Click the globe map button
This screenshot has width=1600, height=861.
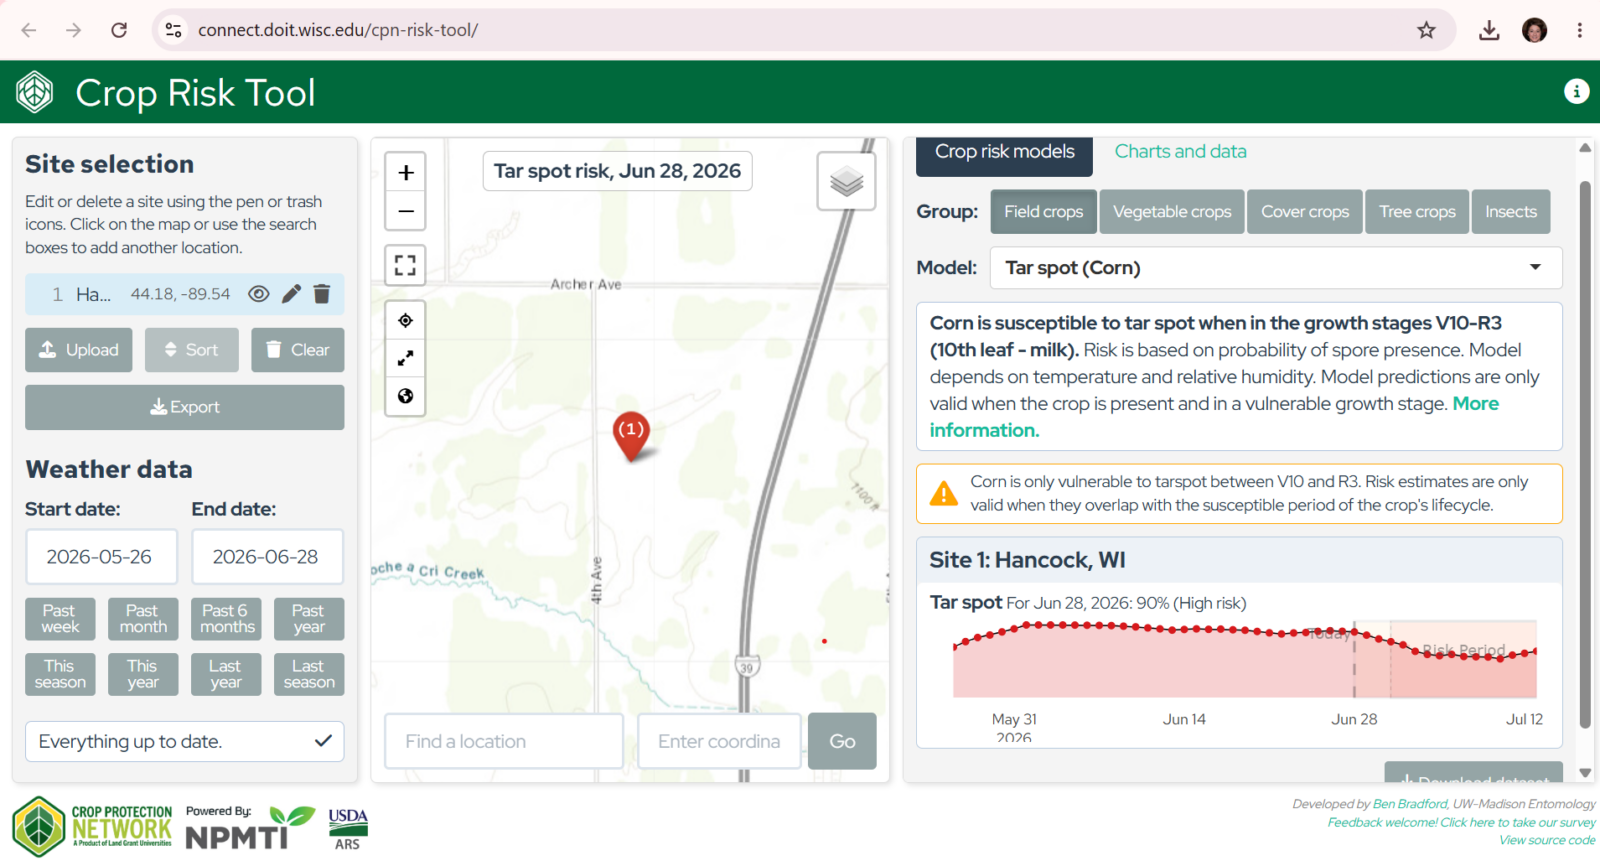click(406, 396)
